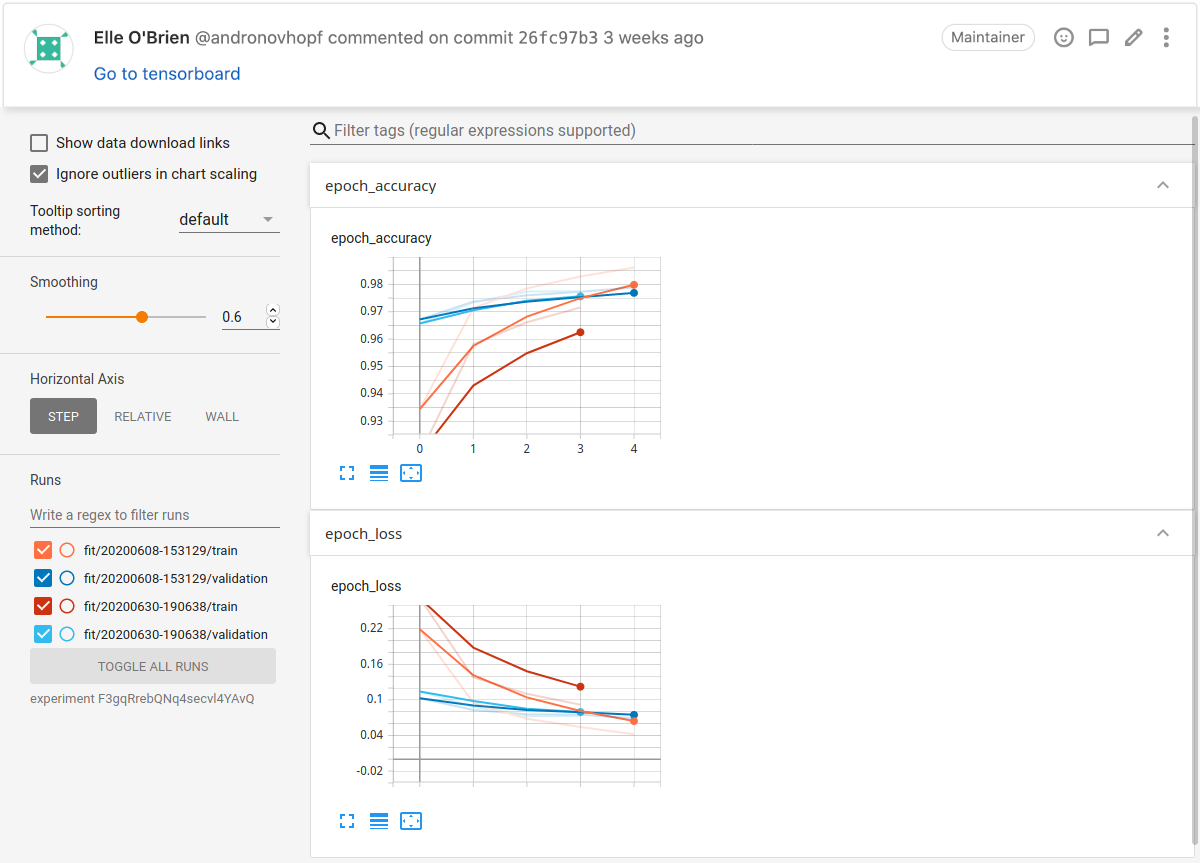Click the '3 weeks ago' timestamp

[653, 38]
